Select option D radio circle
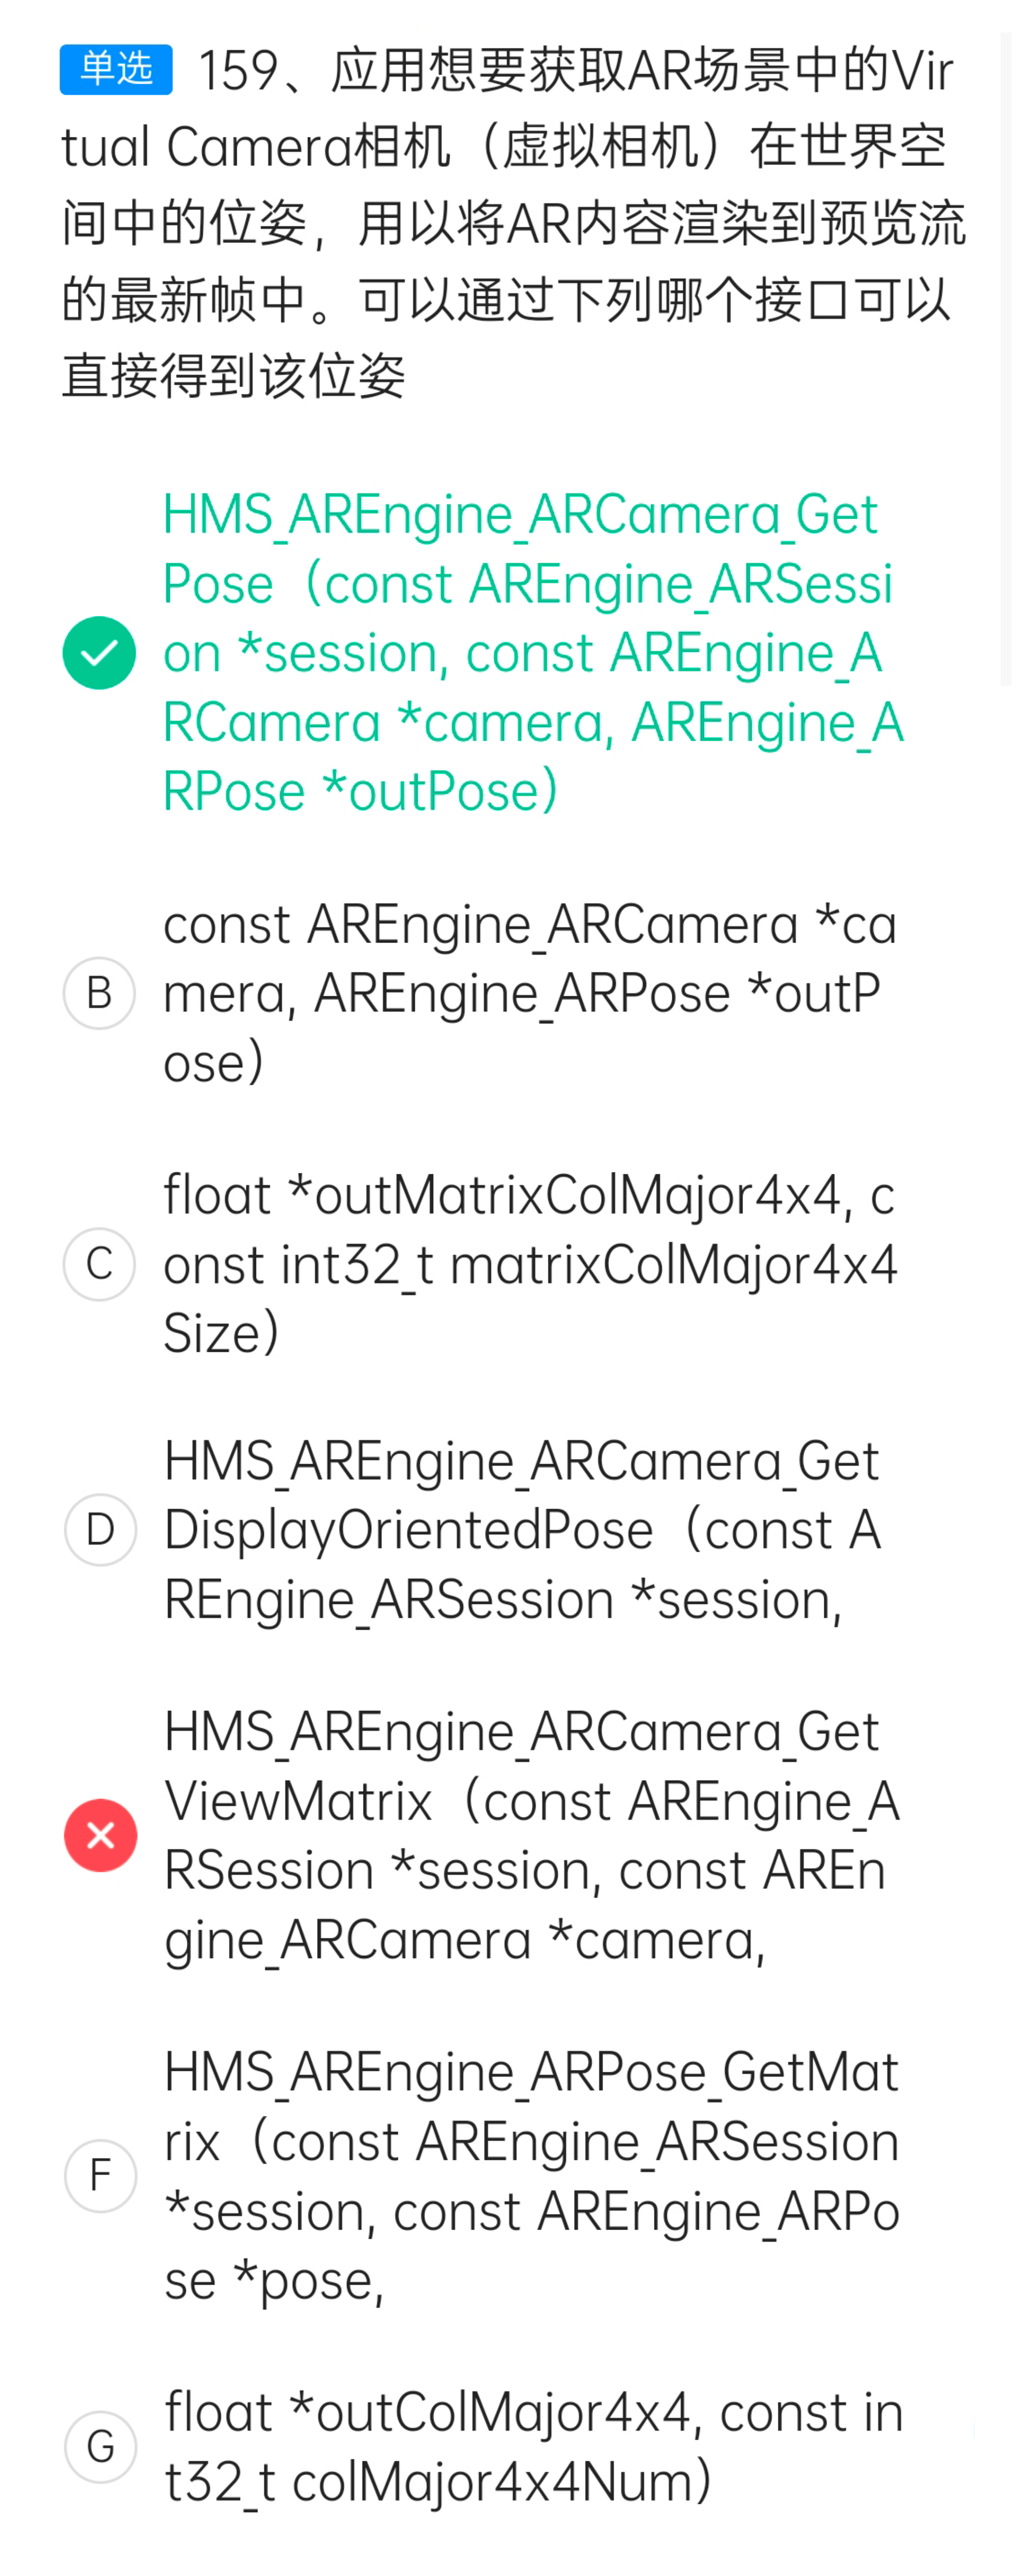The width and height of the screenshot is (1030, 2576). [100, 1530]
